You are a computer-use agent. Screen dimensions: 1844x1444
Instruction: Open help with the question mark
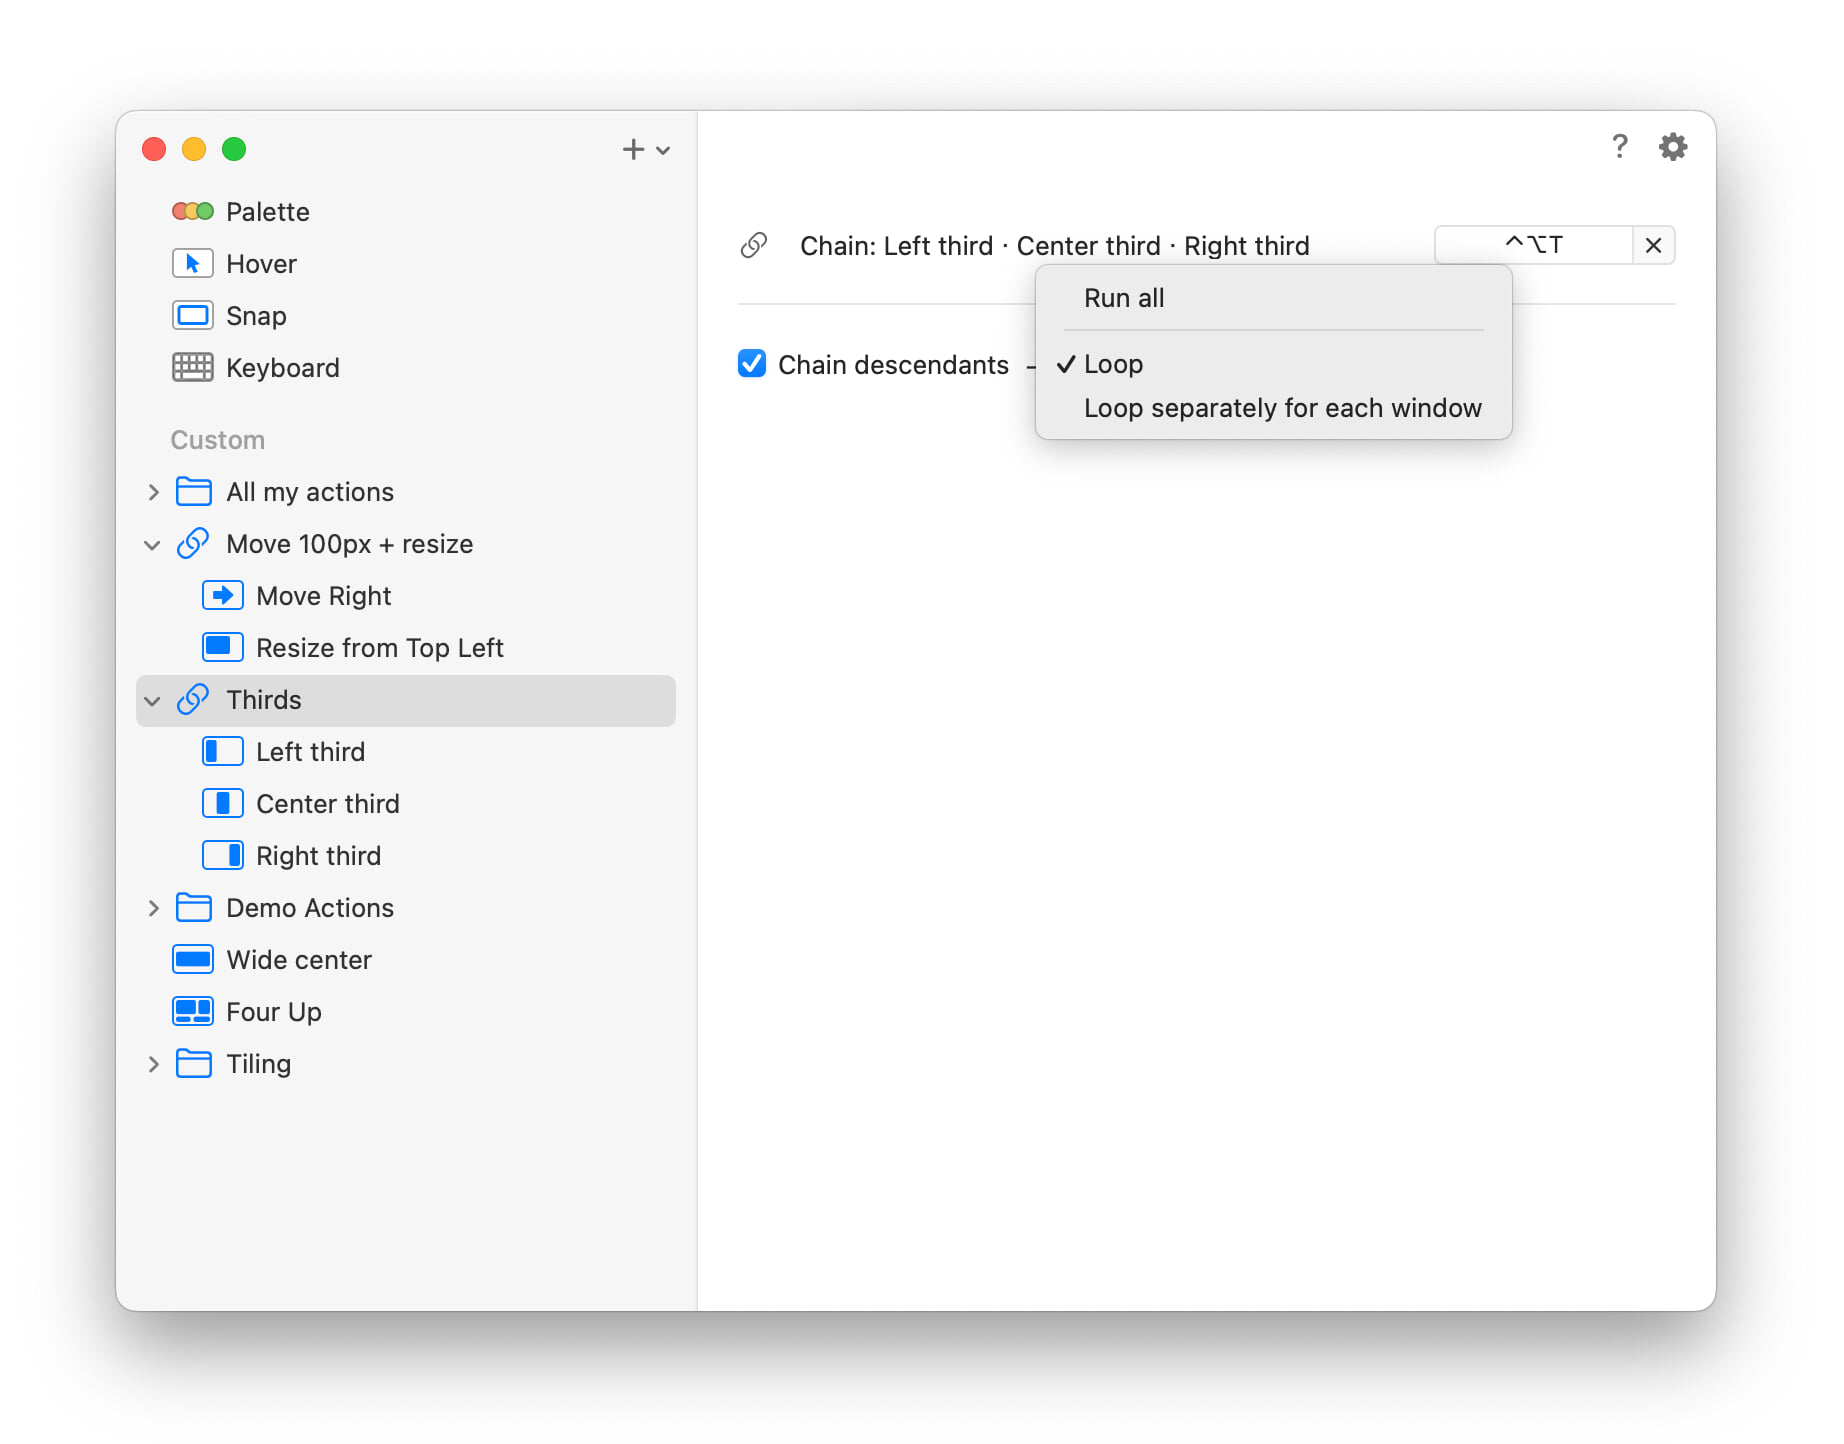click(1619, 147)
